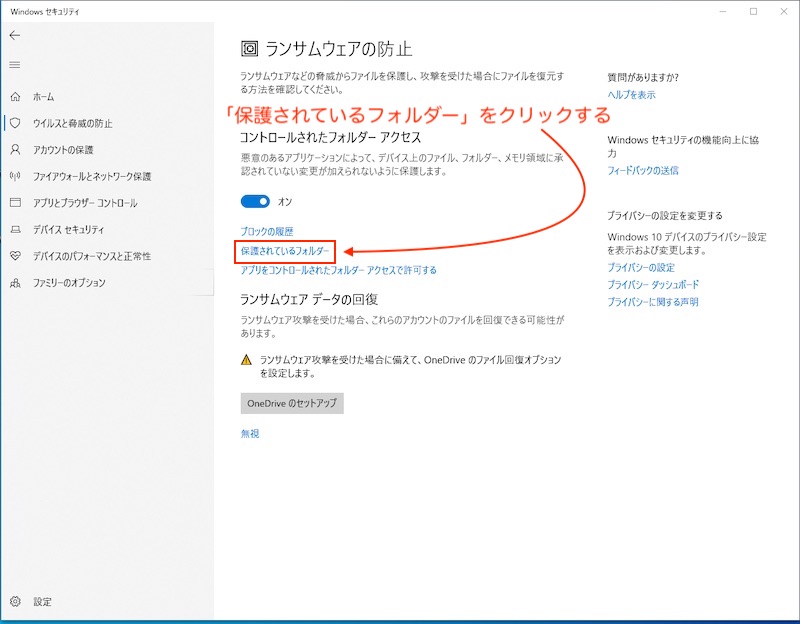This screenshot has height=624, width=800.
Task: Click 質問がありますか? text
Action: (643, 77)
